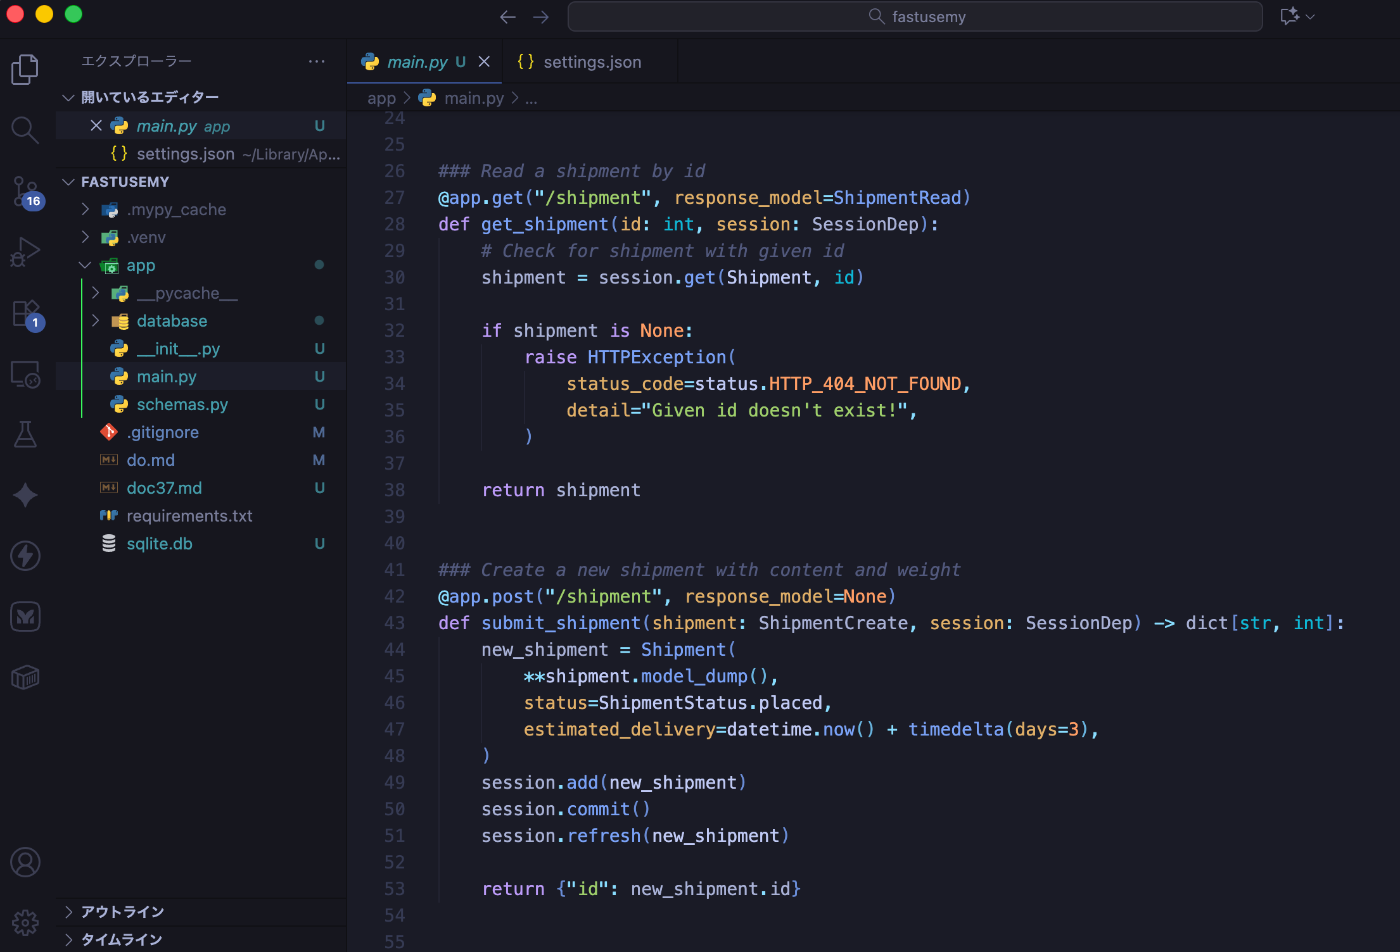The height and width of the screenshot is (952, 1400).
Task: Click the navigate back arrow
Action: pos(508,16)
